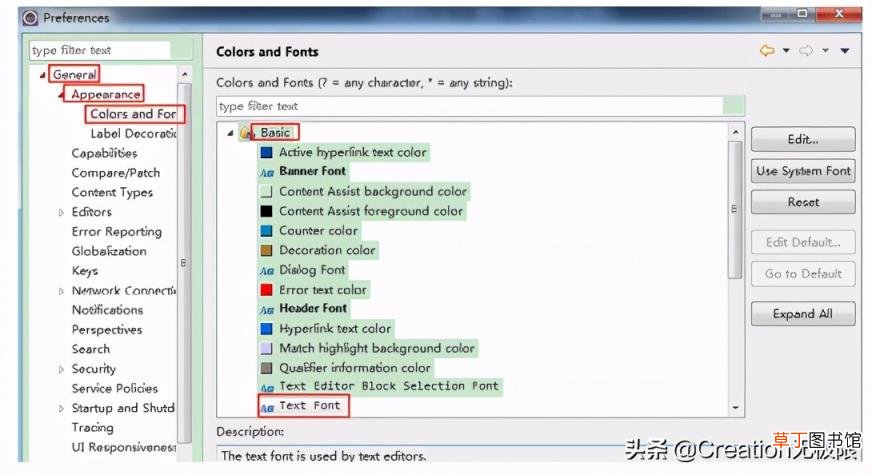The image size is (872, 475).
Task: Open back history dropdown arrow
Action: [x=786, y=51]
